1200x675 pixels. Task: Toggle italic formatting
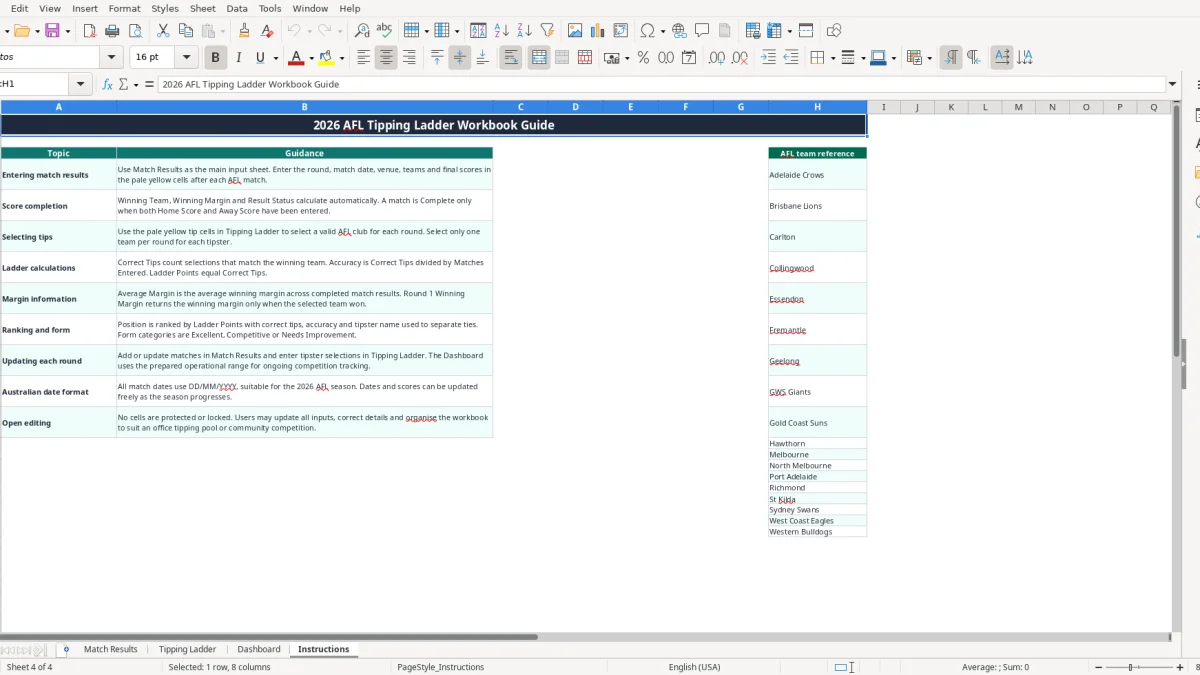[238, 58]
